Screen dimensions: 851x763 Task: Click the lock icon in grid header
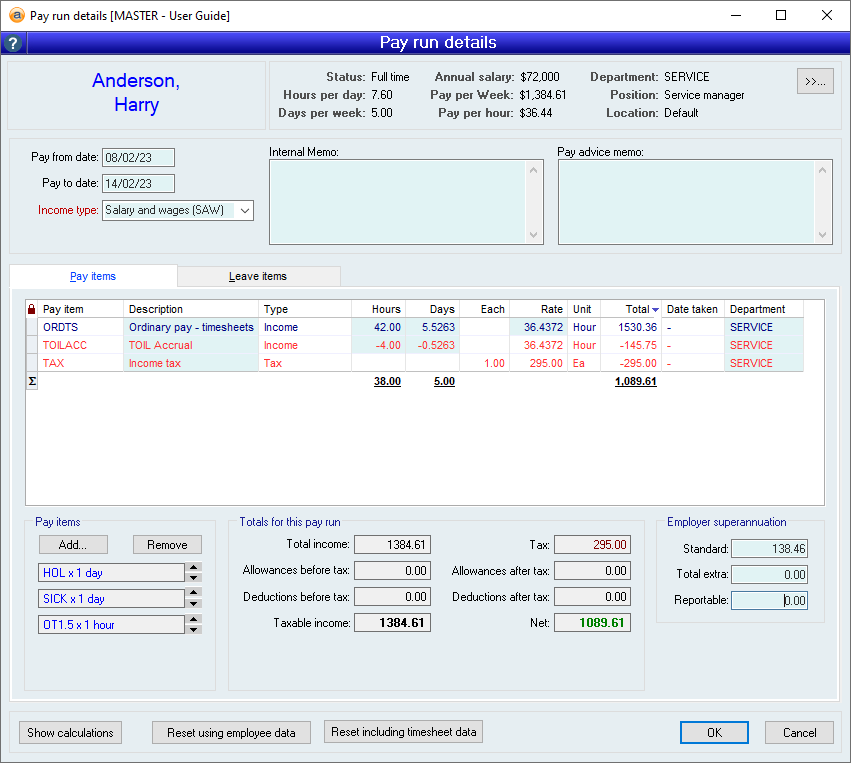pos(31,309)
